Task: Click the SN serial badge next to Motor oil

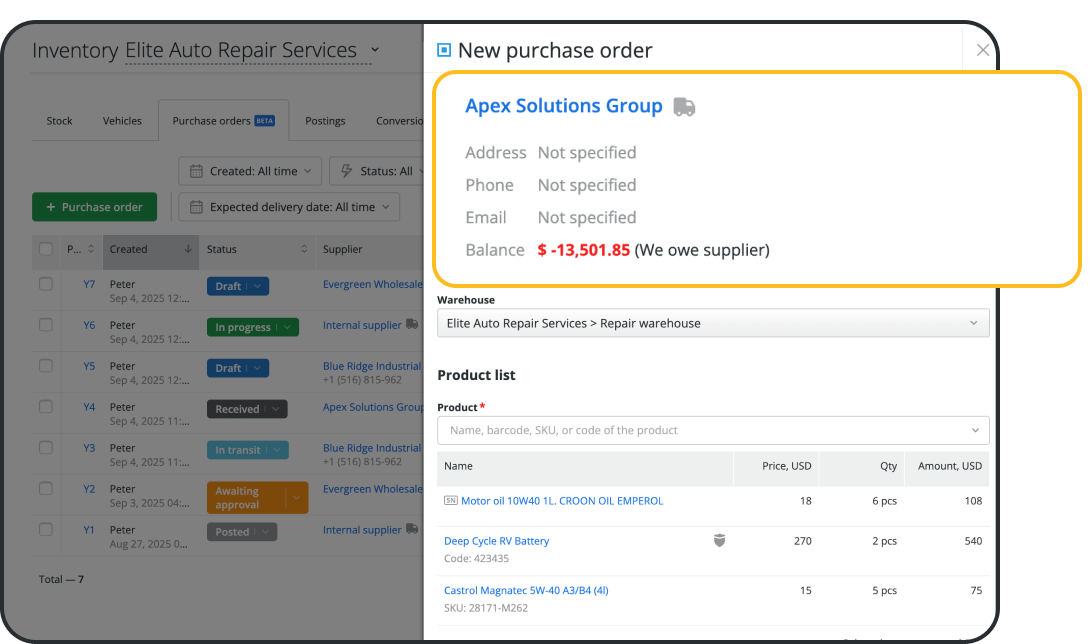Action: pos(450,501)
